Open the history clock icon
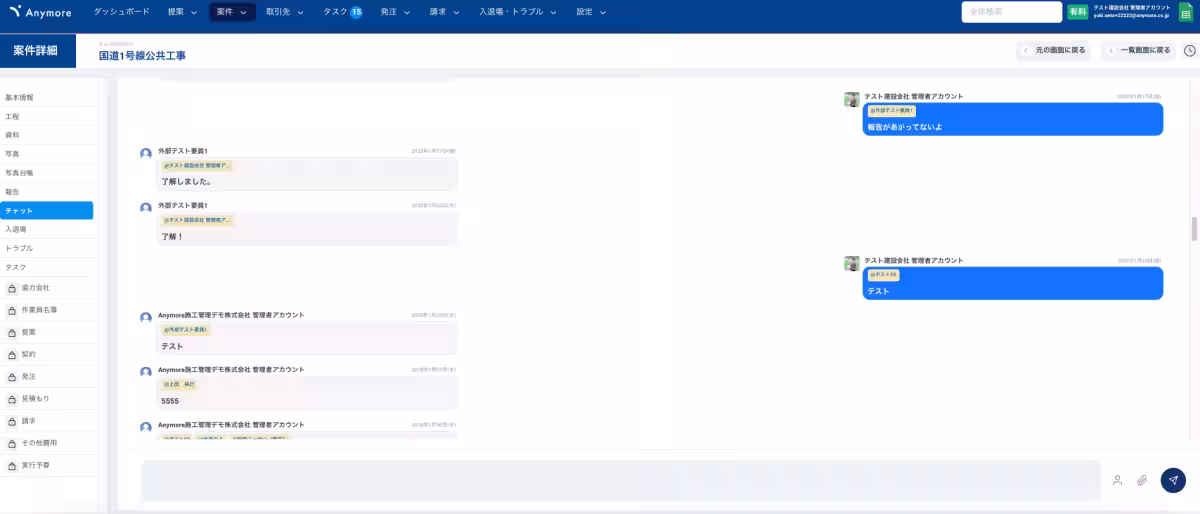 (1189, 50)
